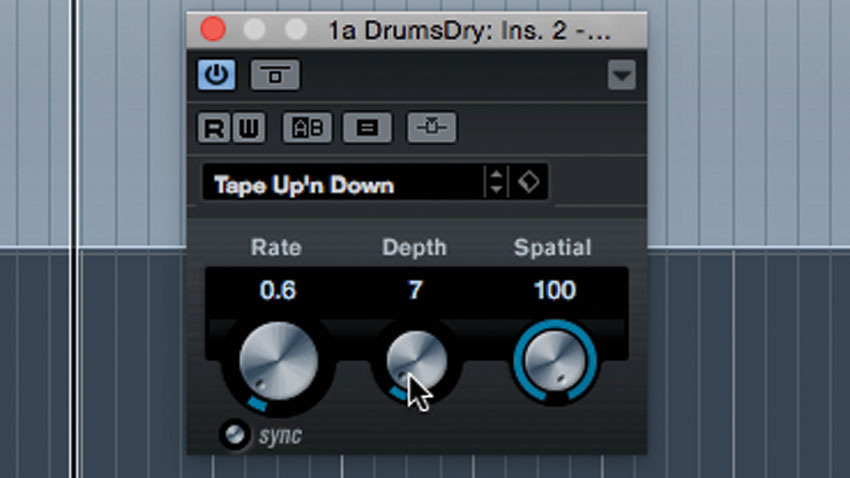Open the Tape Up'n Down preset browser
This screenshot has height=478, width=850.
click(x=343, y=184)
